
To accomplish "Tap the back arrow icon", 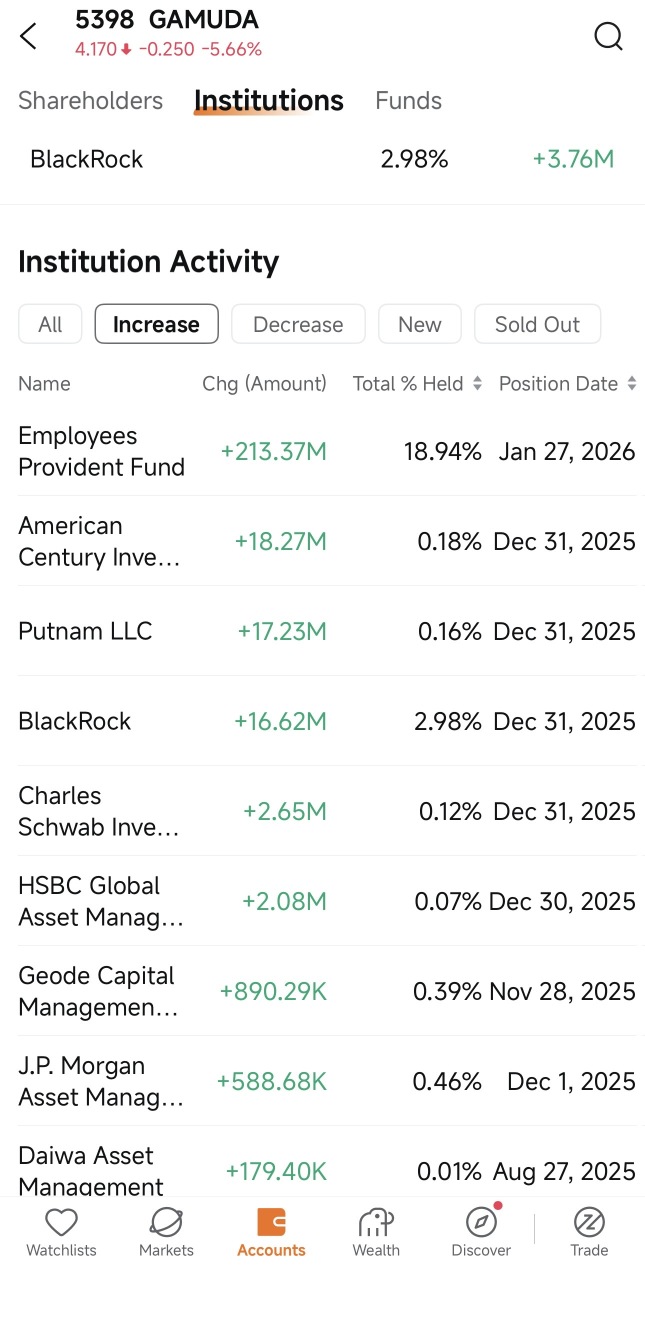I will tap(28, 37).
